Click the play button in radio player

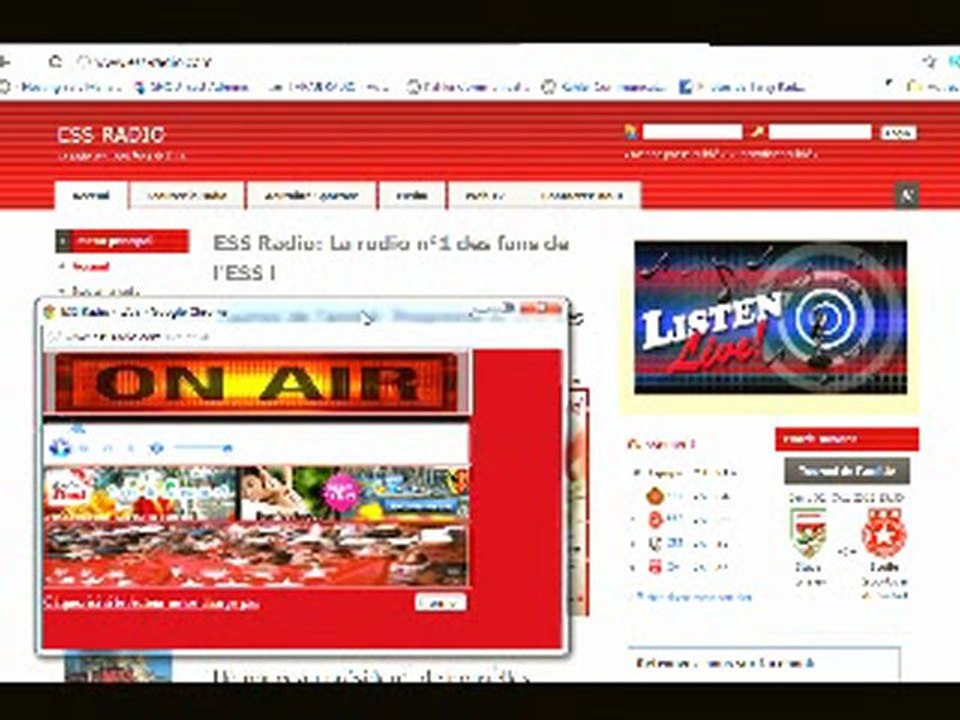point(59,448)
